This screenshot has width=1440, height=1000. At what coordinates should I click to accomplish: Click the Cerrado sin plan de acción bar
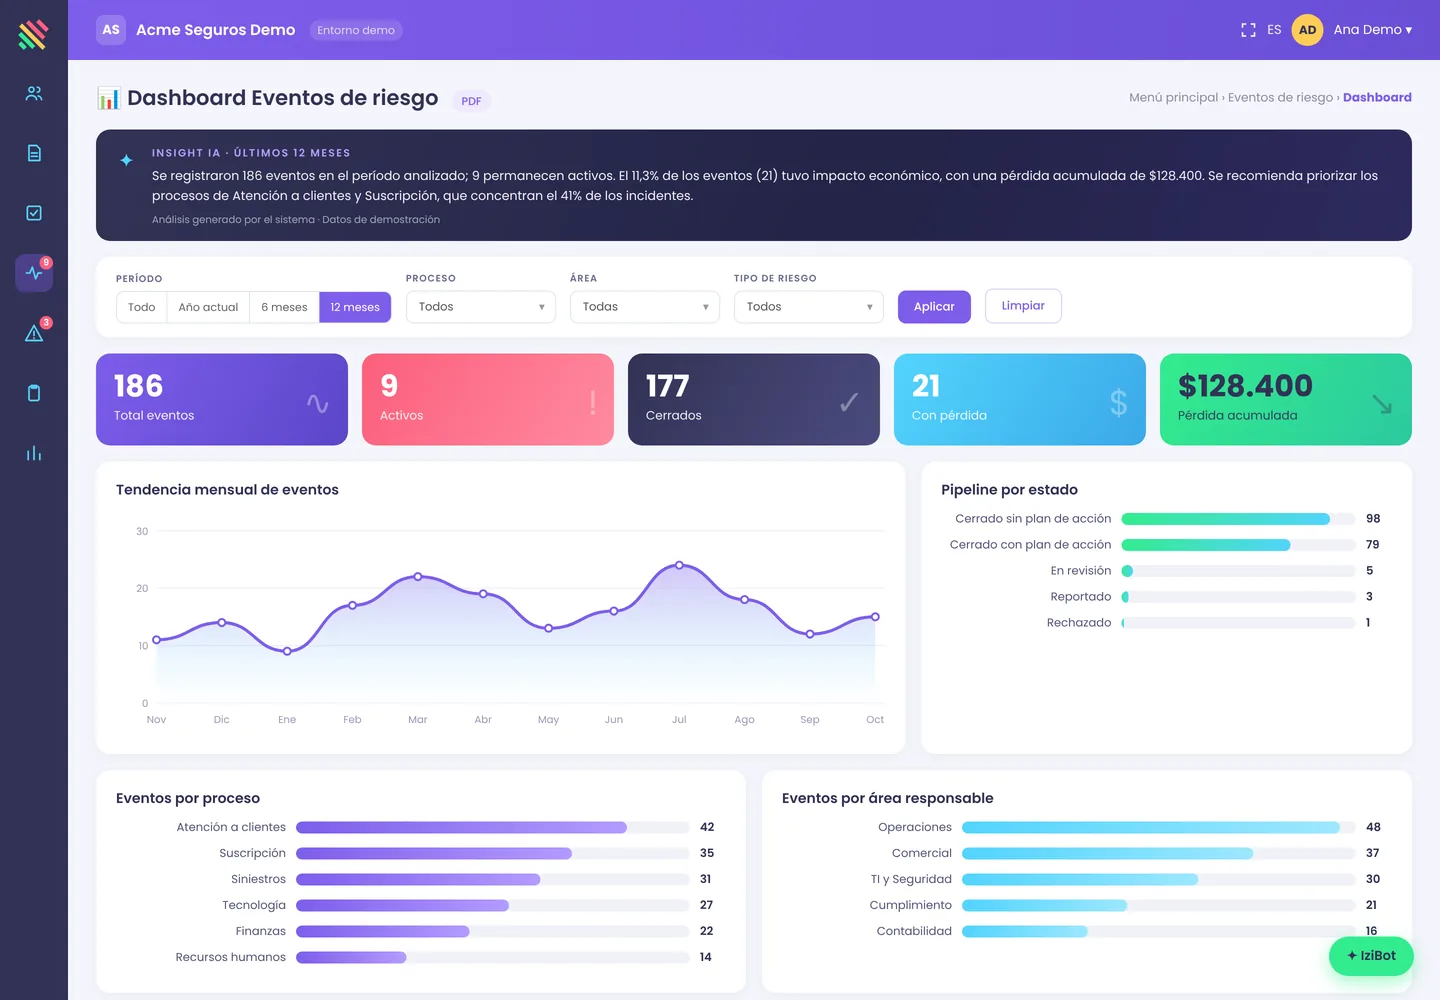[x=1238, y=519]
